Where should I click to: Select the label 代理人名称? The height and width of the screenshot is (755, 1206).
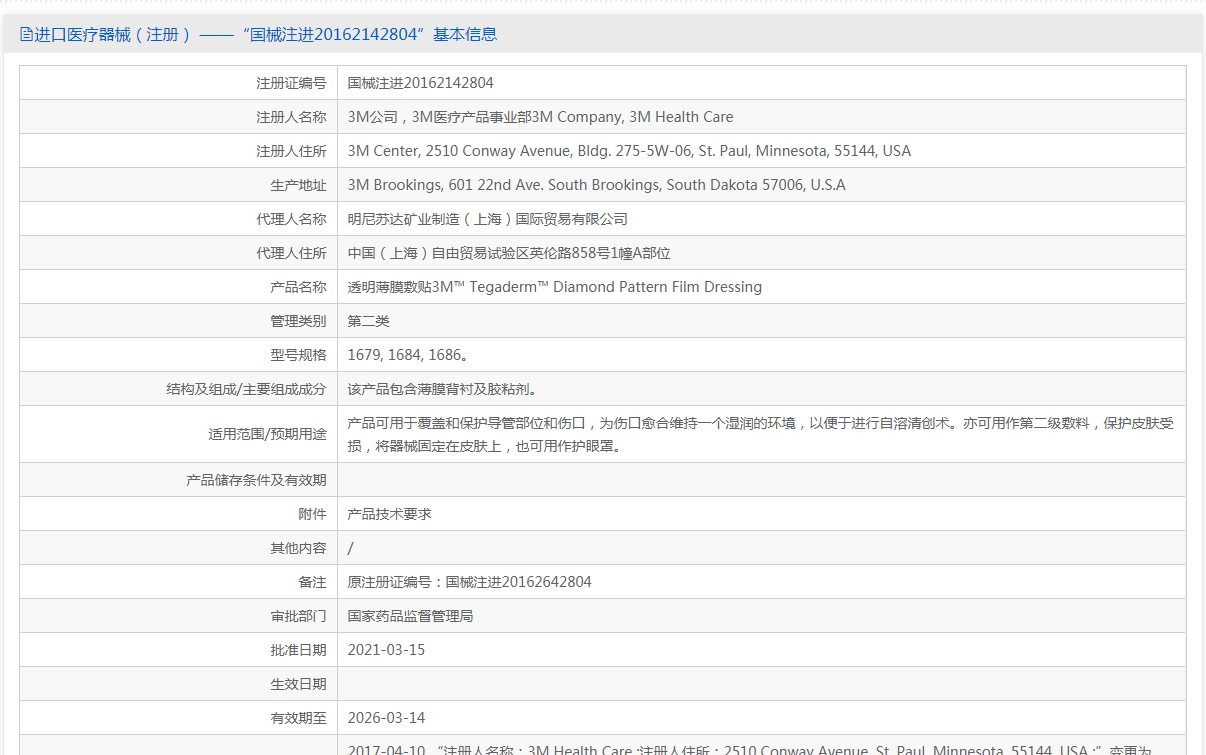pos(291,219)
